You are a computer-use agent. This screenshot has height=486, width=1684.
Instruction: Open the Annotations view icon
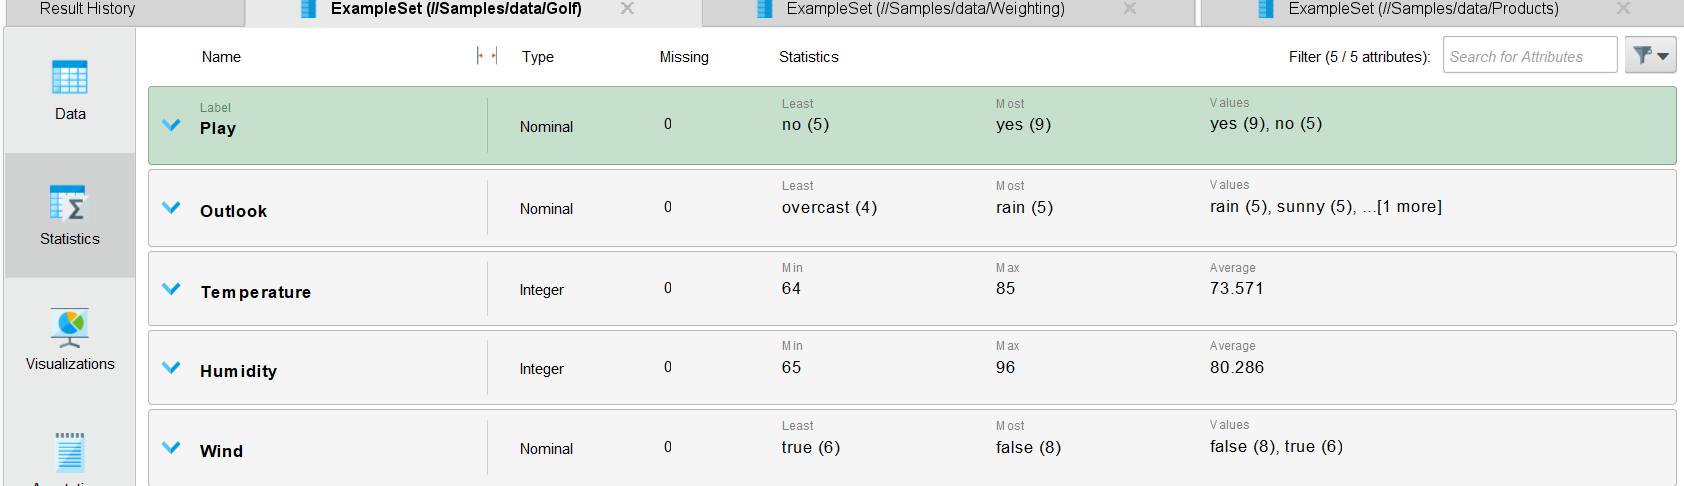(x=70, y=453)
